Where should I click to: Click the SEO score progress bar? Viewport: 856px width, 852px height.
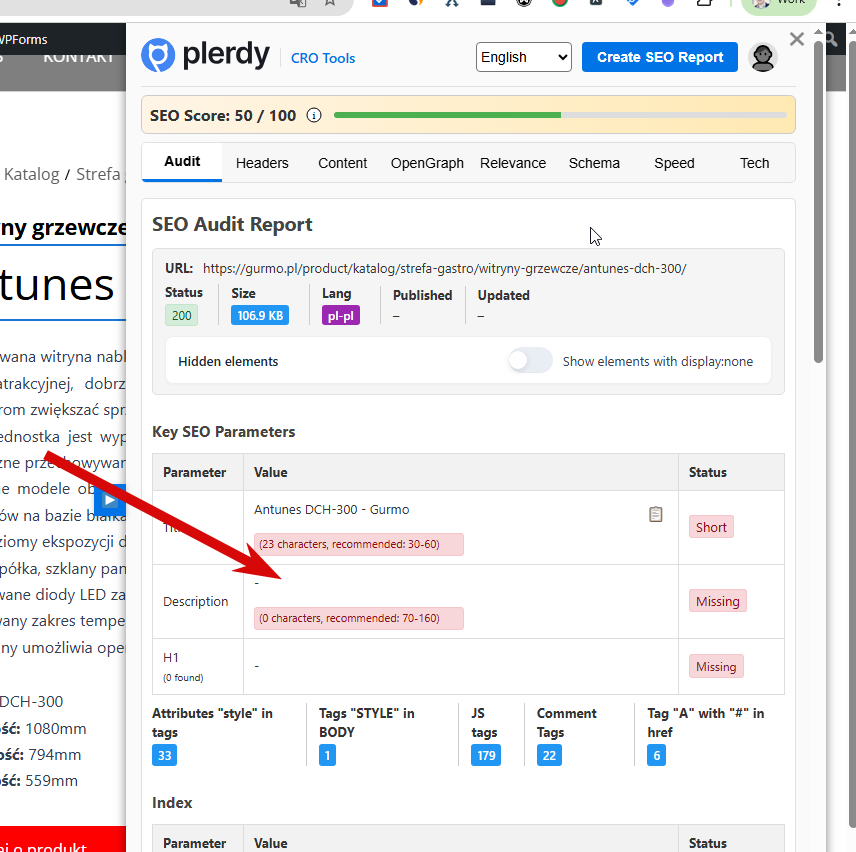pos(560,115)
